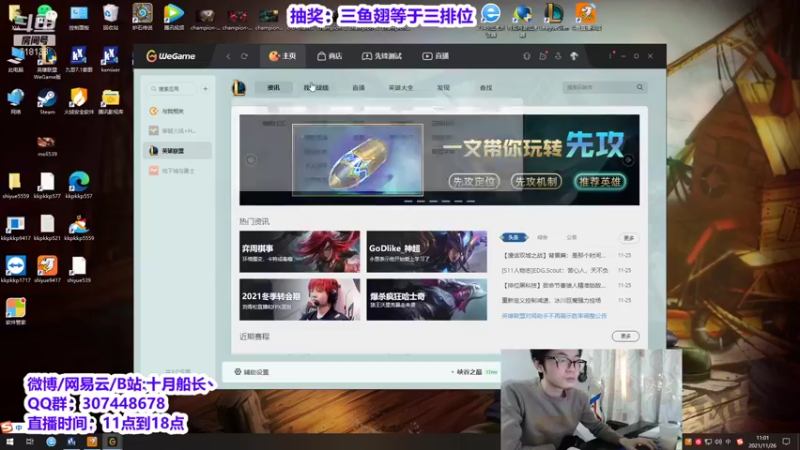Open the blue 英雄联盟对局助手 announcement link

tap(554, 316)
